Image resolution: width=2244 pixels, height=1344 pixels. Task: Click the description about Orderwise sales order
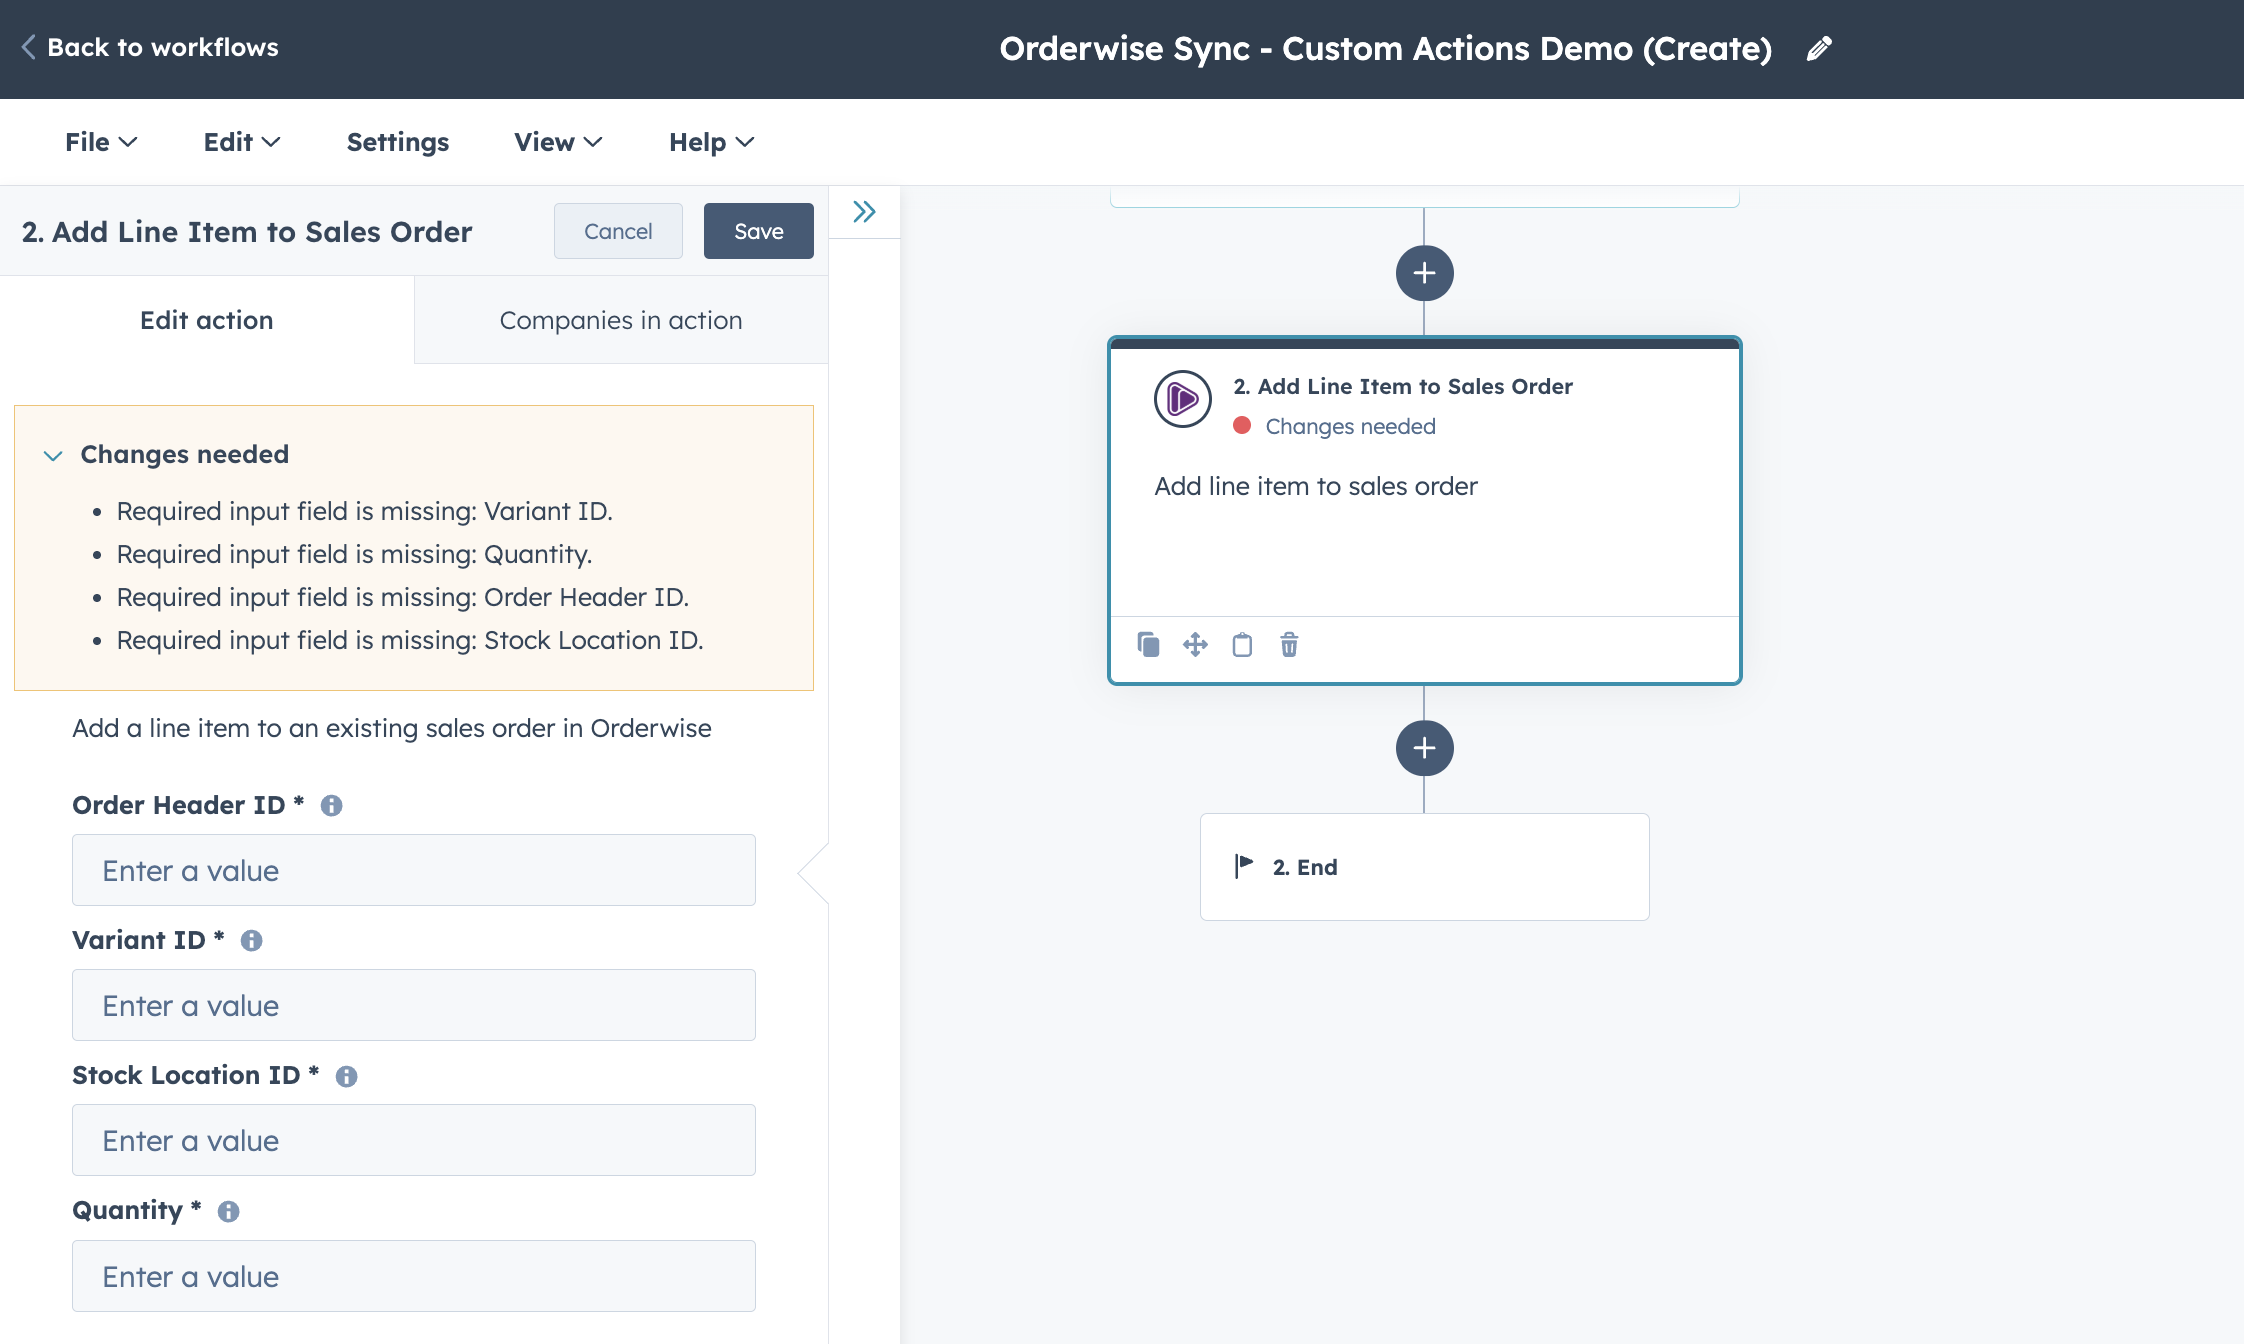point(392,728)
